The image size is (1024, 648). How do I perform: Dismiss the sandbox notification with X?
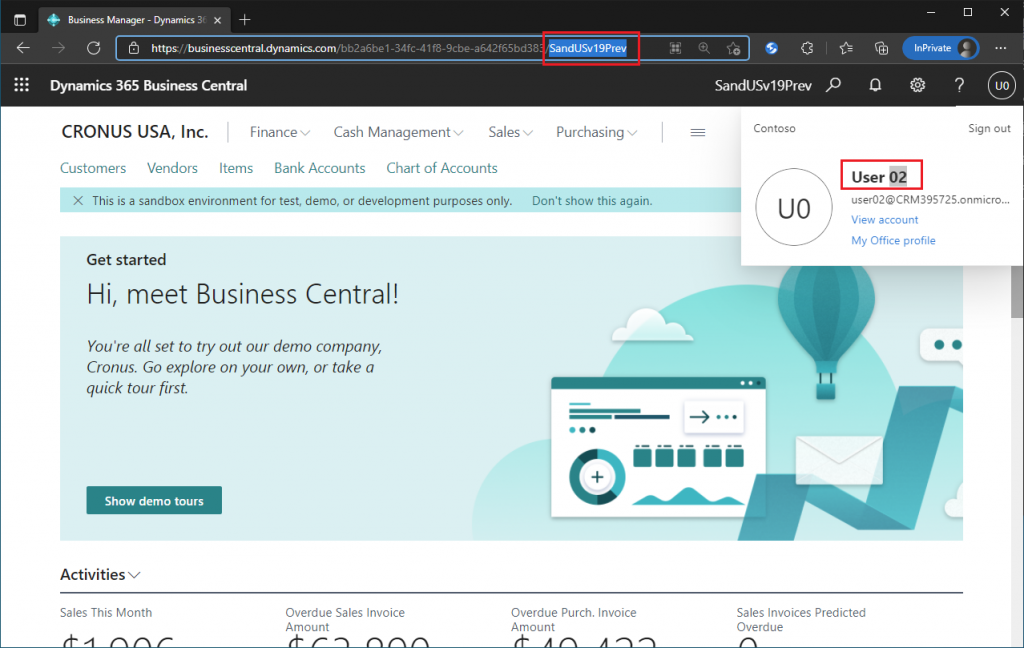coord(78,201)
